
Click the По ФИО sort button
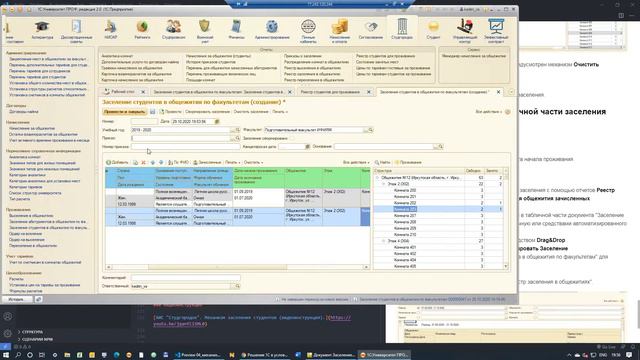tap(178, 162)
